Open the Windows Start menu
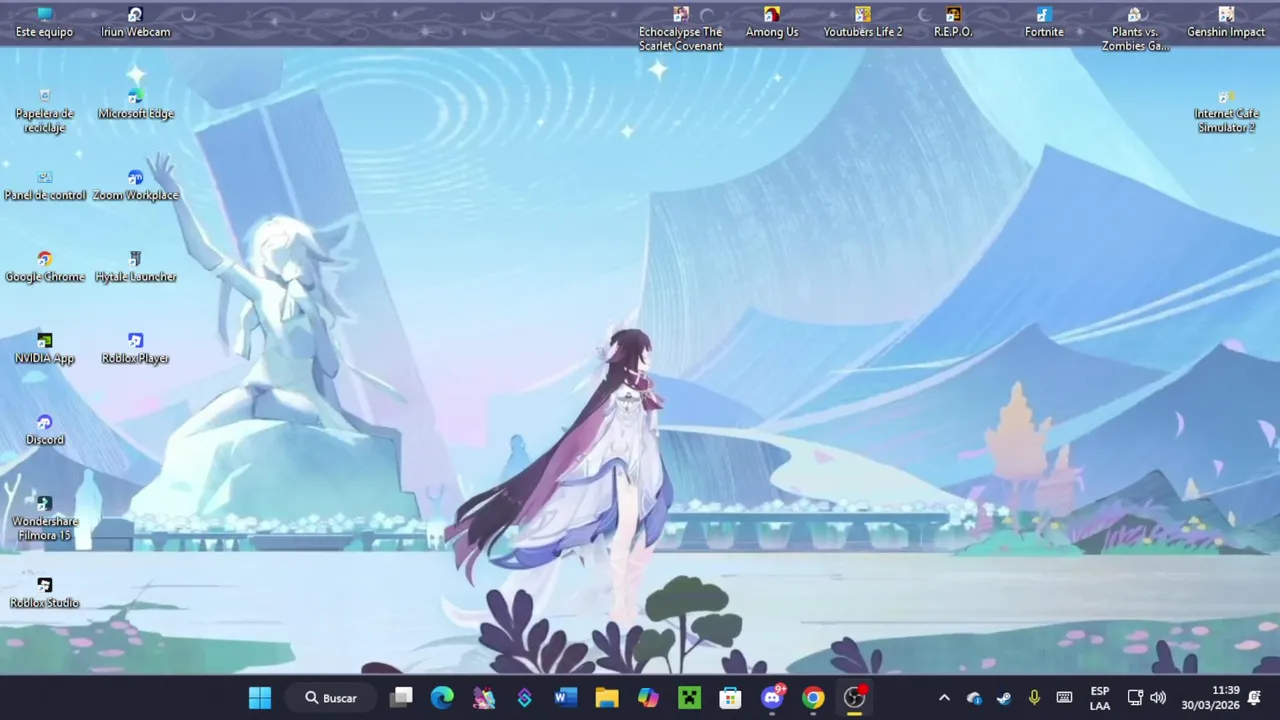 click(260, 698)
